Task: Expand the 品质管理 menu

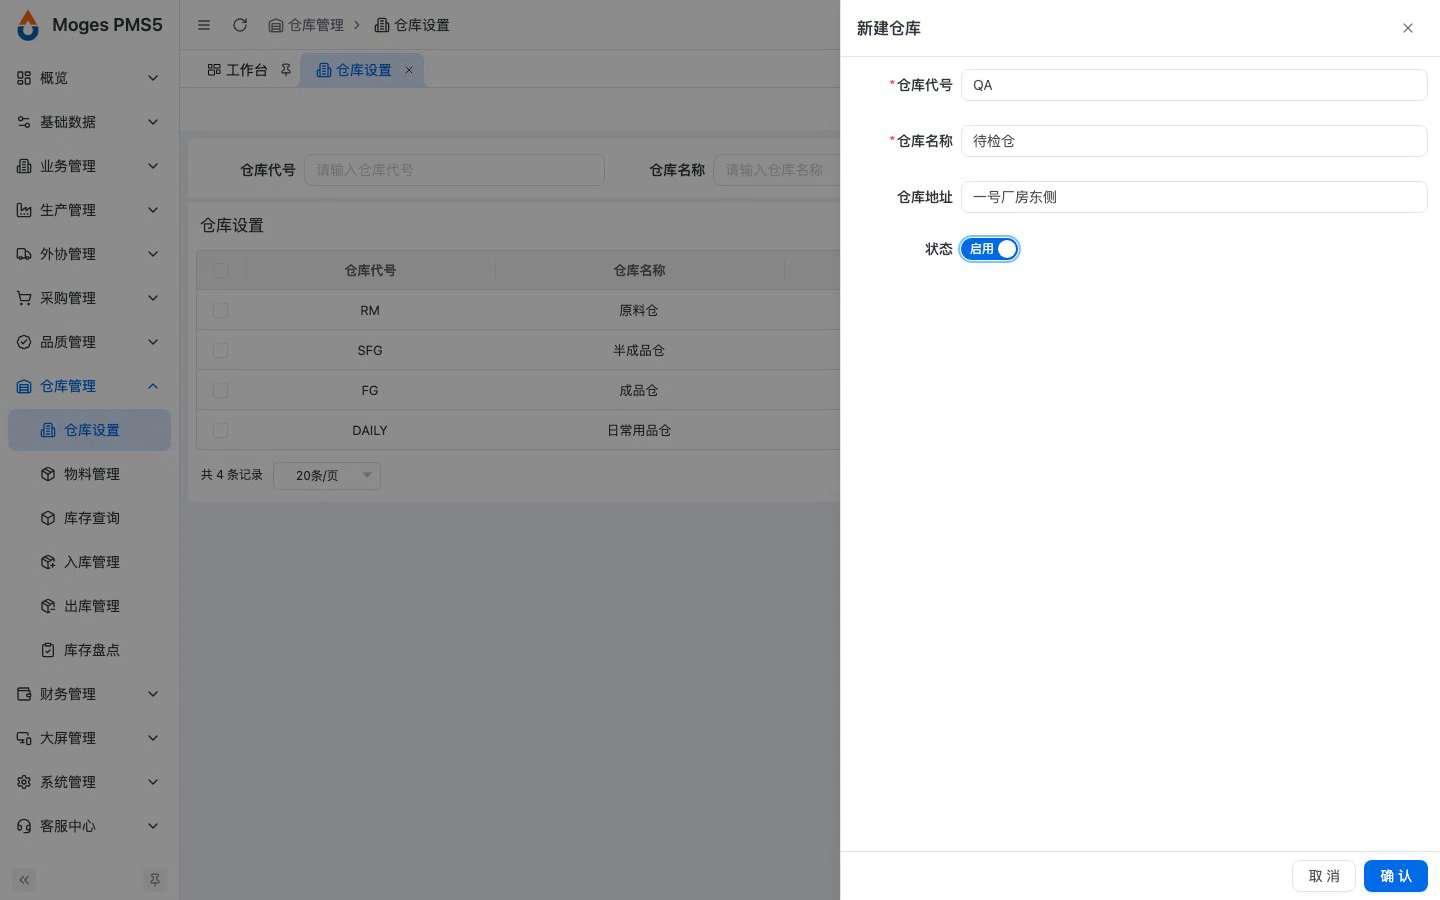Action: tap(89, 342)
